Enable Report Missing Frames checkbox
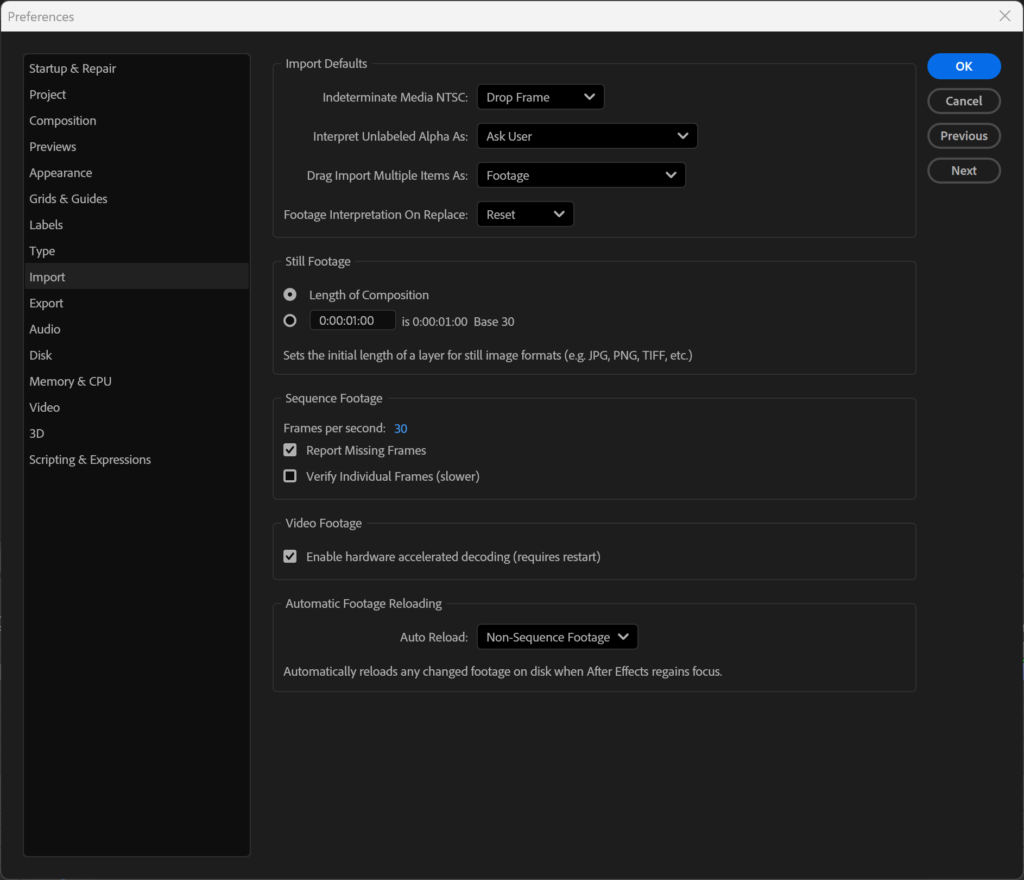1024x880 pixels. pos(290,450)
